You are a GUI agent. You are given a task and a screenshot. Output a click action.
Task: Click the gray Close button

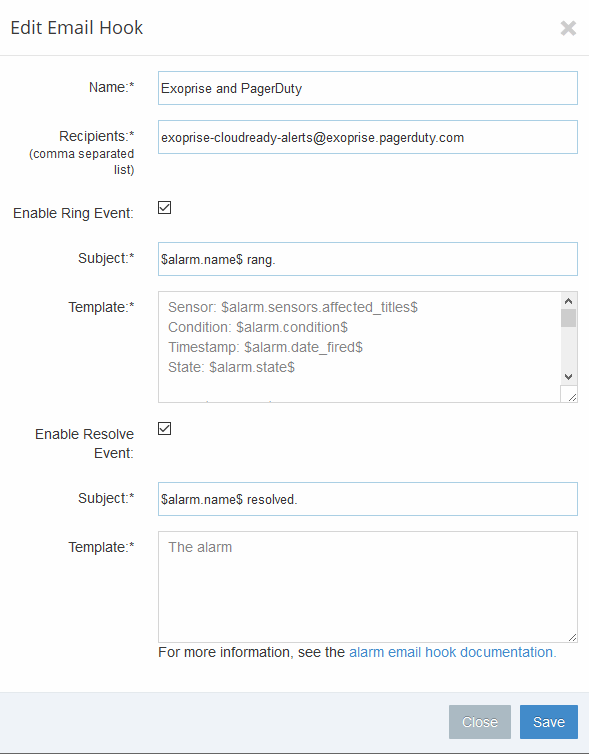[479, 722]
